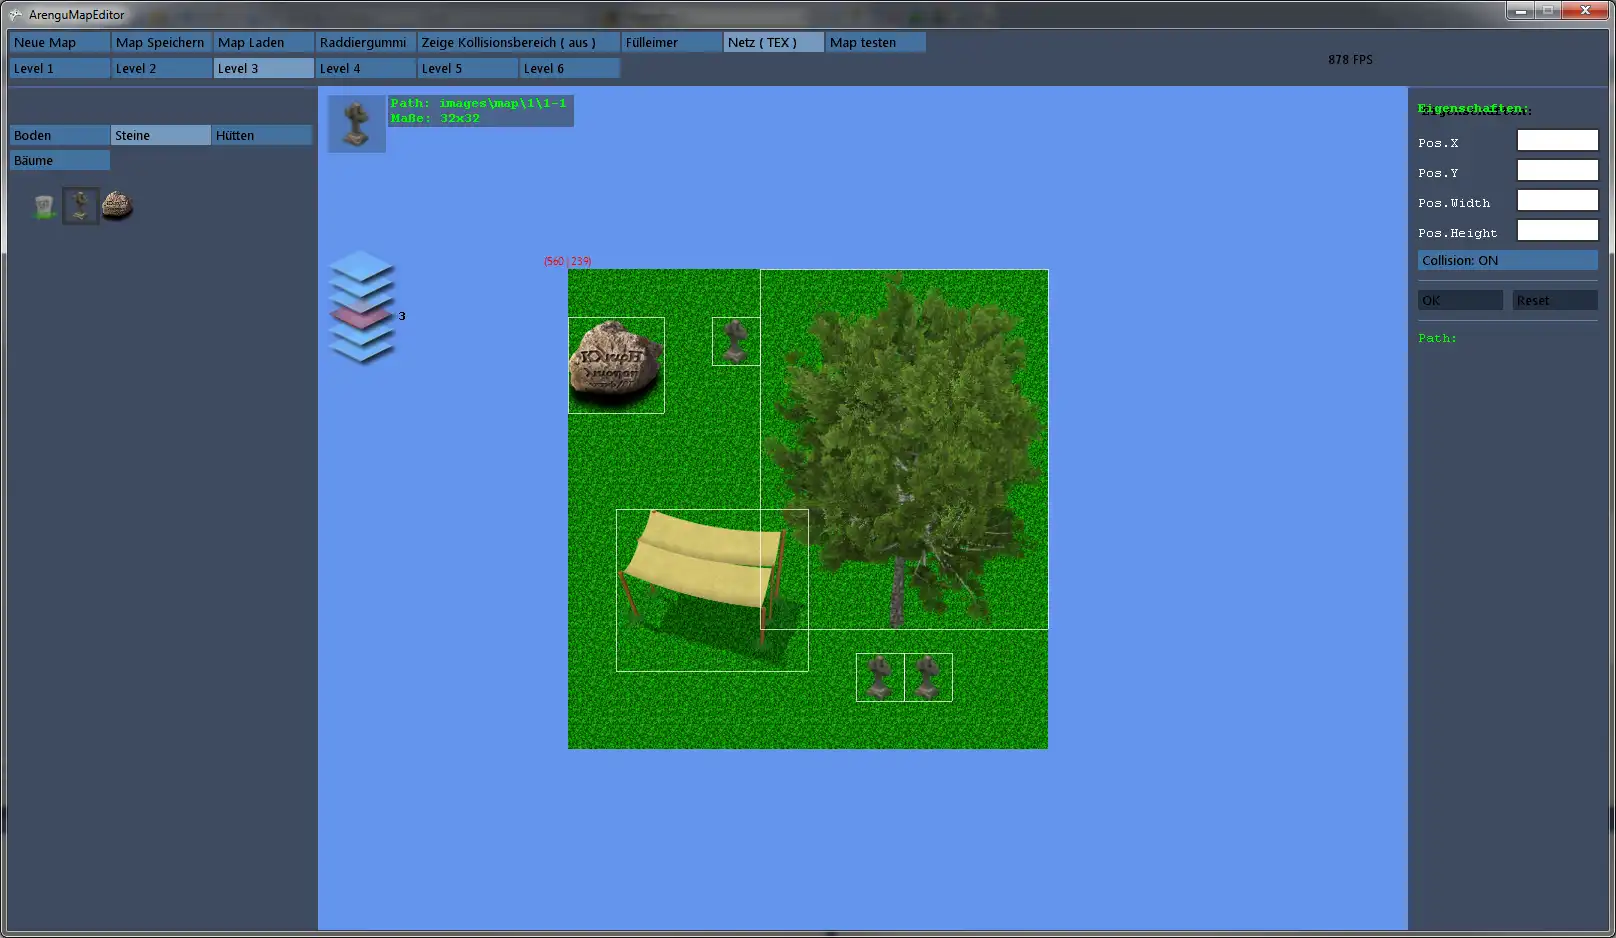The image size is (1616, 938).
Task: Click the Reset properties button
Action: point(1555,300)
